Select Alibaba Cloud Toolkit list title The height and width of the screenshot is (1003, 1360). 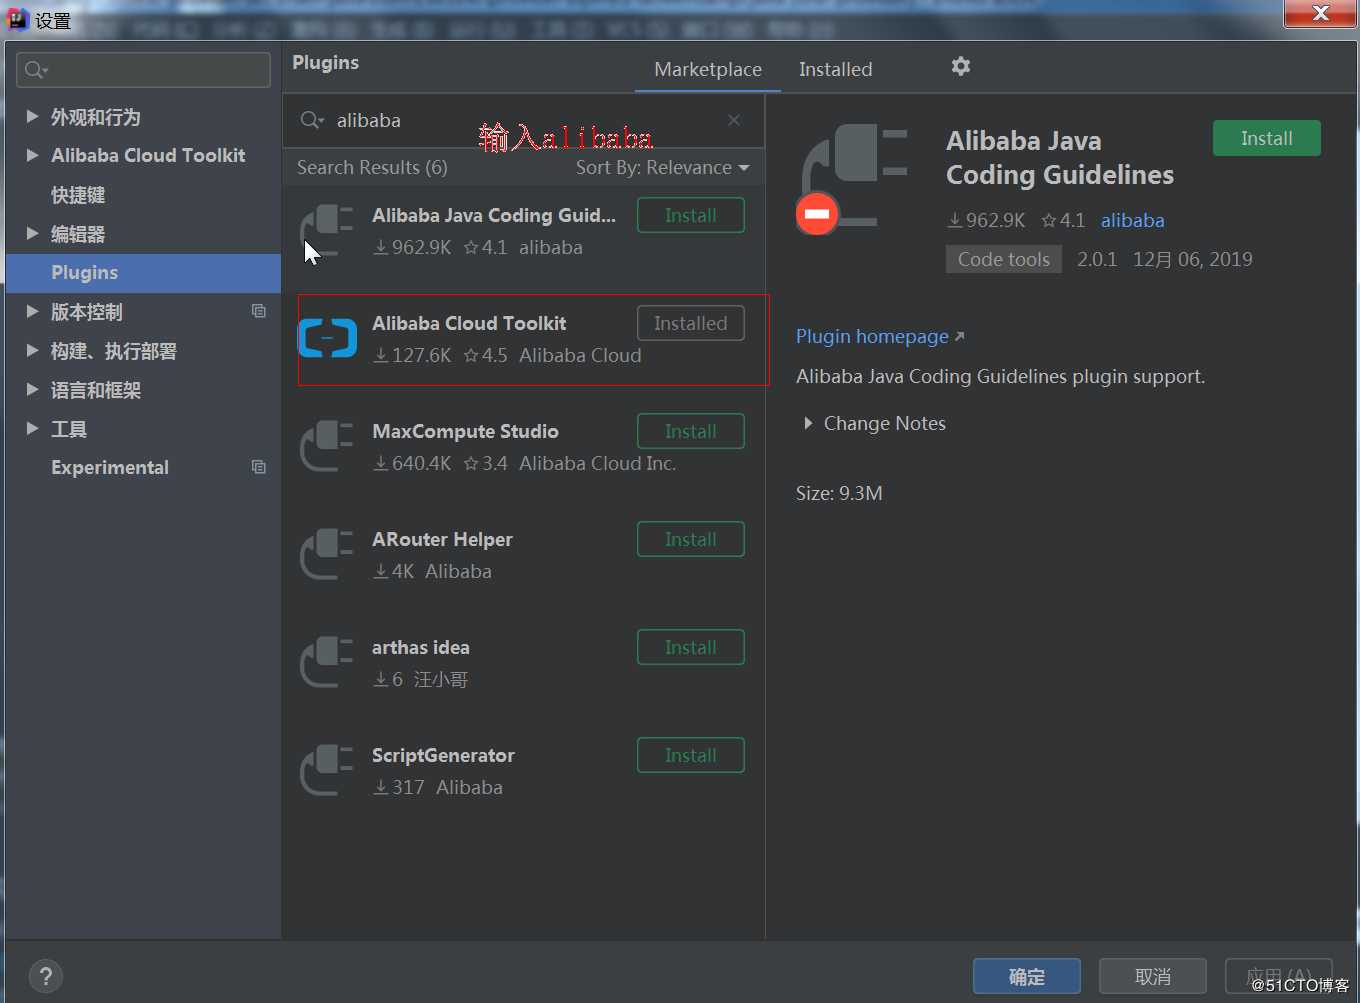[469, 323]
